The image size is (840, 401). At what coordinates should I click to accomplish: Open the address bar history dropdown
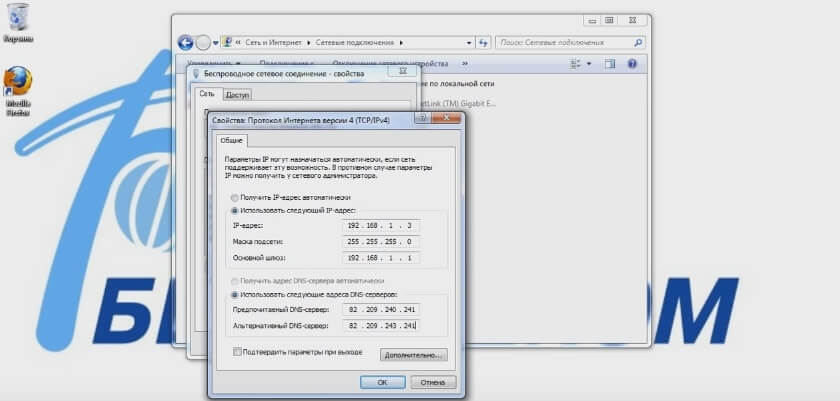[x=469, y=42]
